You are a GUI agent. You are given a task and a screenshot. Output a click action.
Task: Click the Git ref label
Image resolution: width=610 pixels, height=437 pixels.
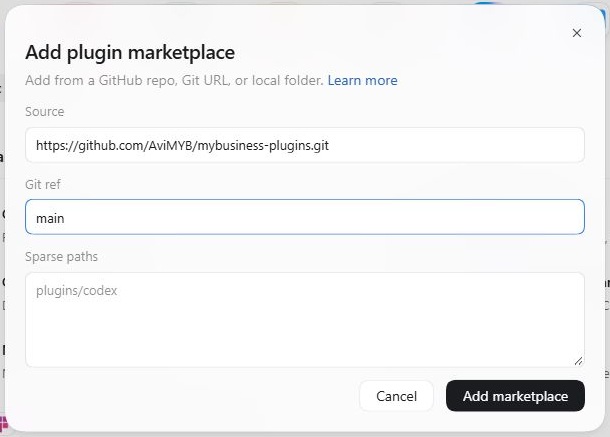click(x=43, y=184)
